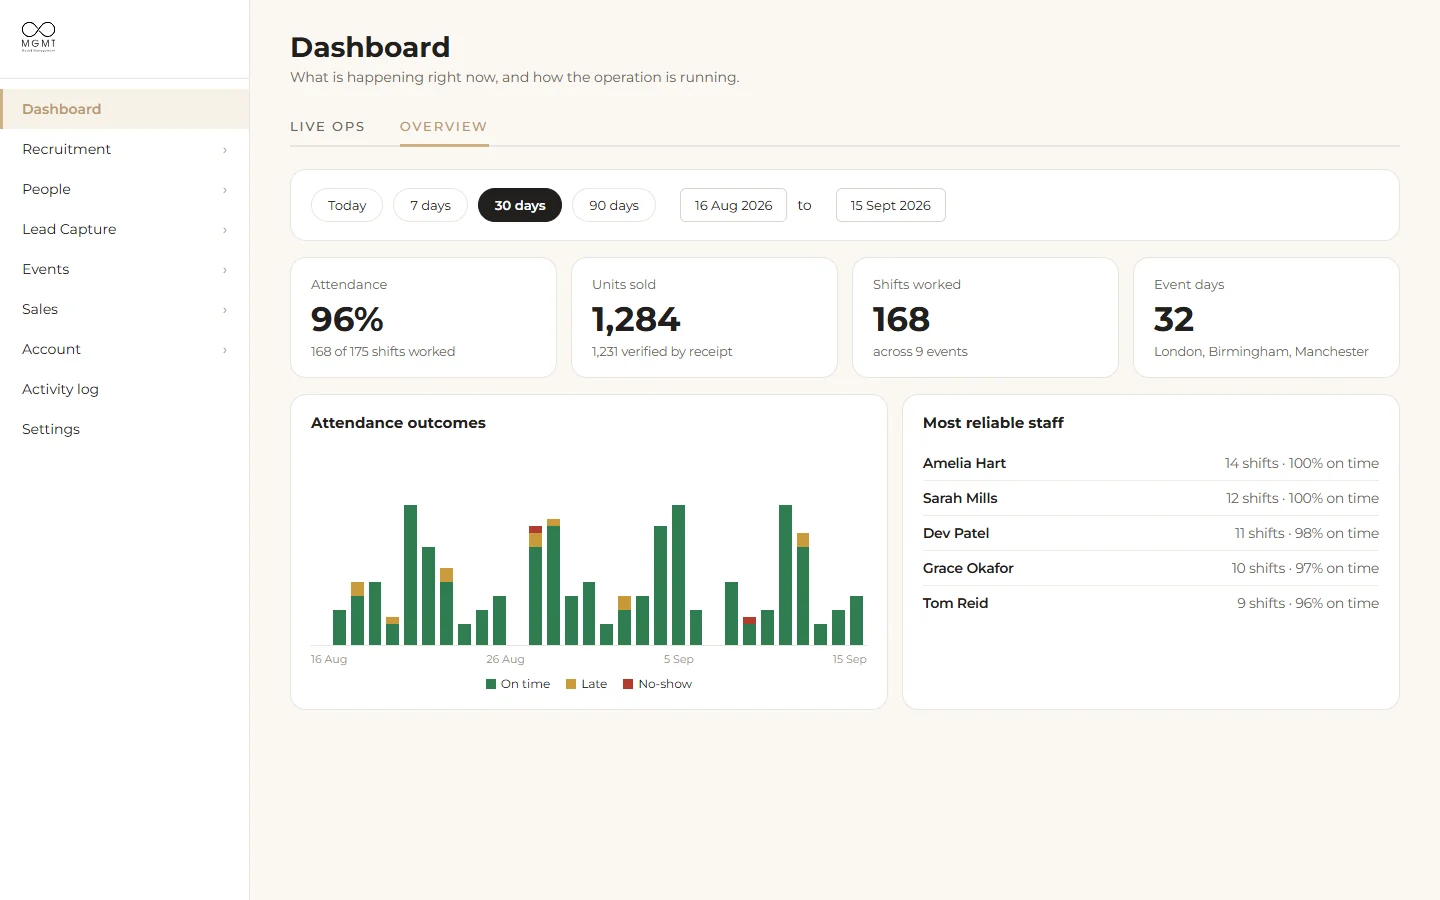Click the Most reliable staff heading
Screen dimensions: 1440x900
(x=993, y=423)
